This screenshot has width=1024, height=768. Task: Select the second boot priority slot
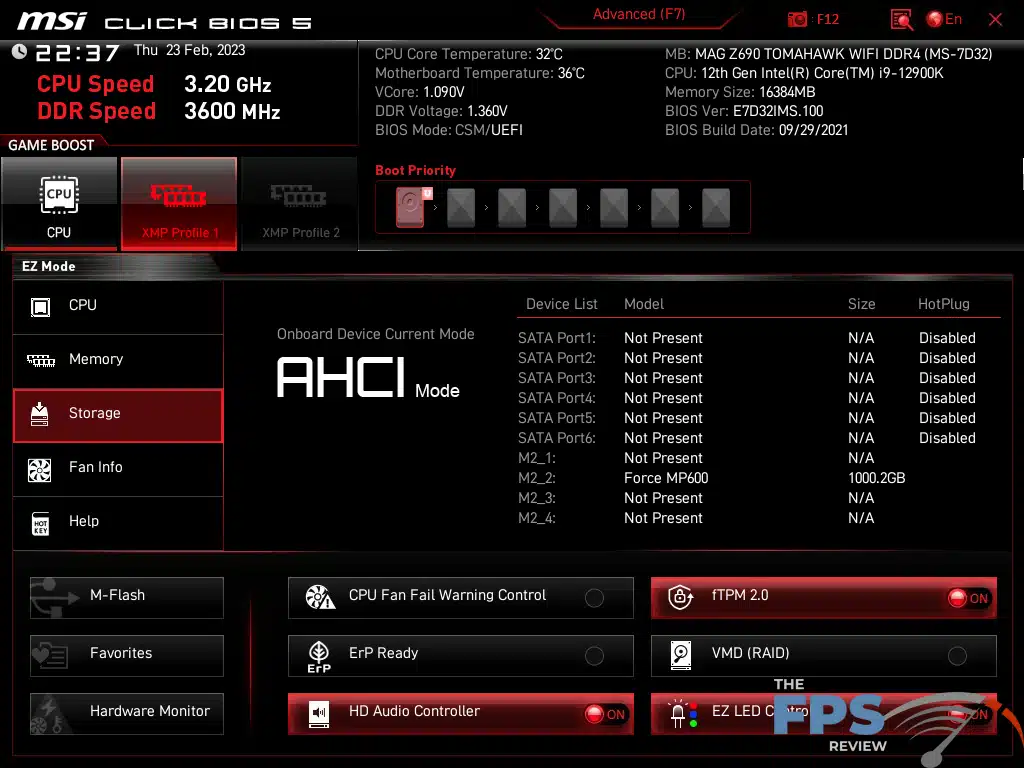tap(461, 207)
